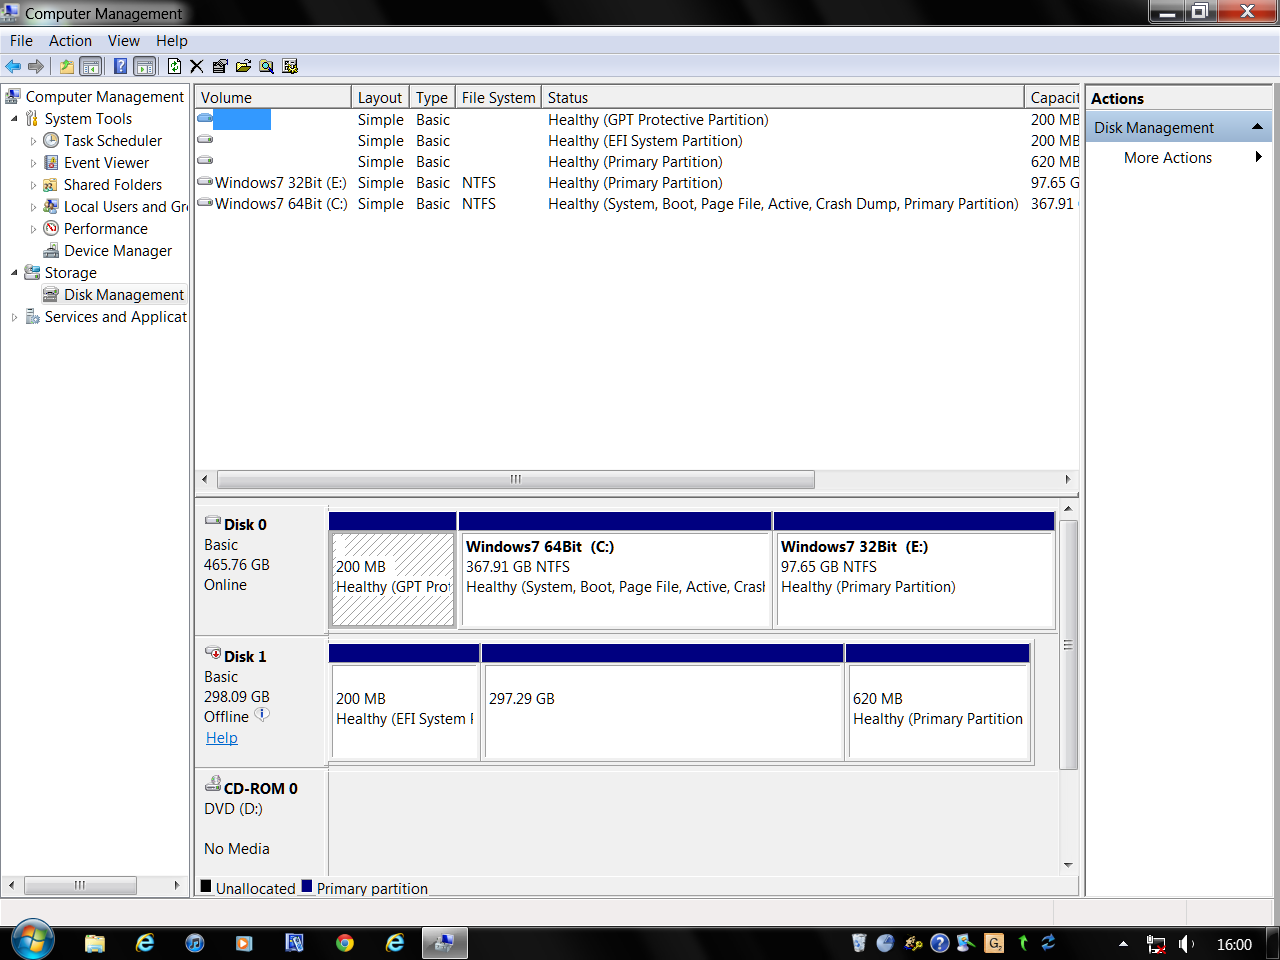Go back using the blue Back arrow
Viewport: 1280px width, 960px height.
point(13,67)
